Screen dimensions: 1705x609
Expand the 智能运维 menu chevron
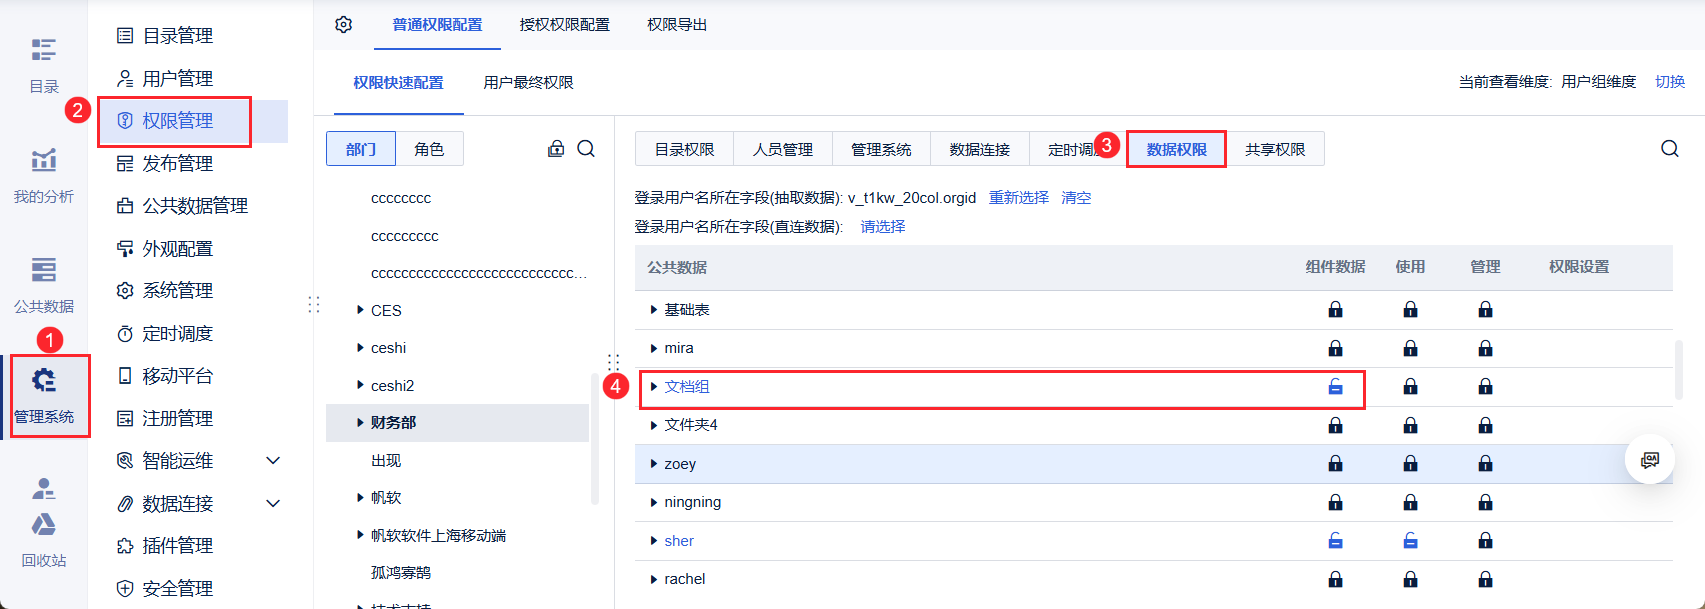point(273,461)
